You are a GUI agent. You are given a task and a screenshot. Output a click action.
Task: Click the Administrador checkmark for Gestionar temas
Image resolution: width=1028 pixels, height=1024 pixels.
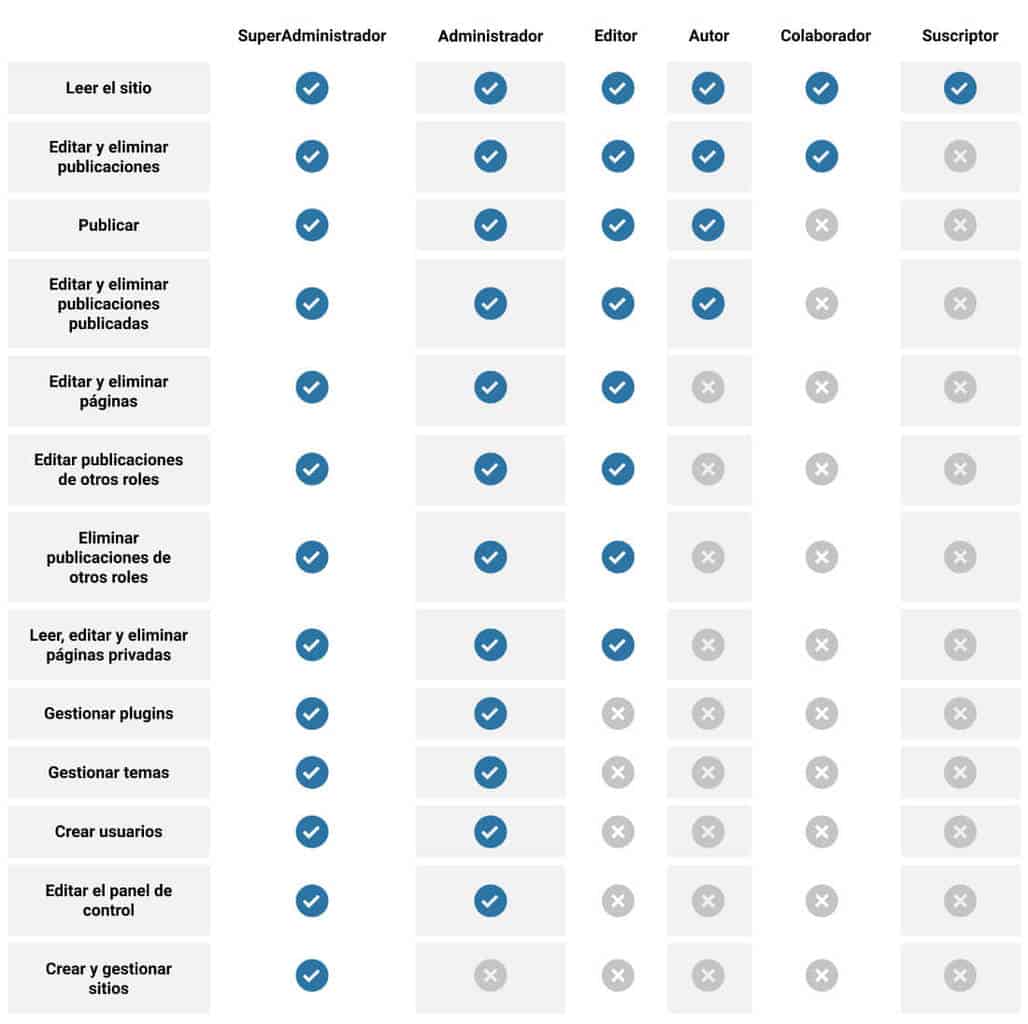tap(490, 772)
